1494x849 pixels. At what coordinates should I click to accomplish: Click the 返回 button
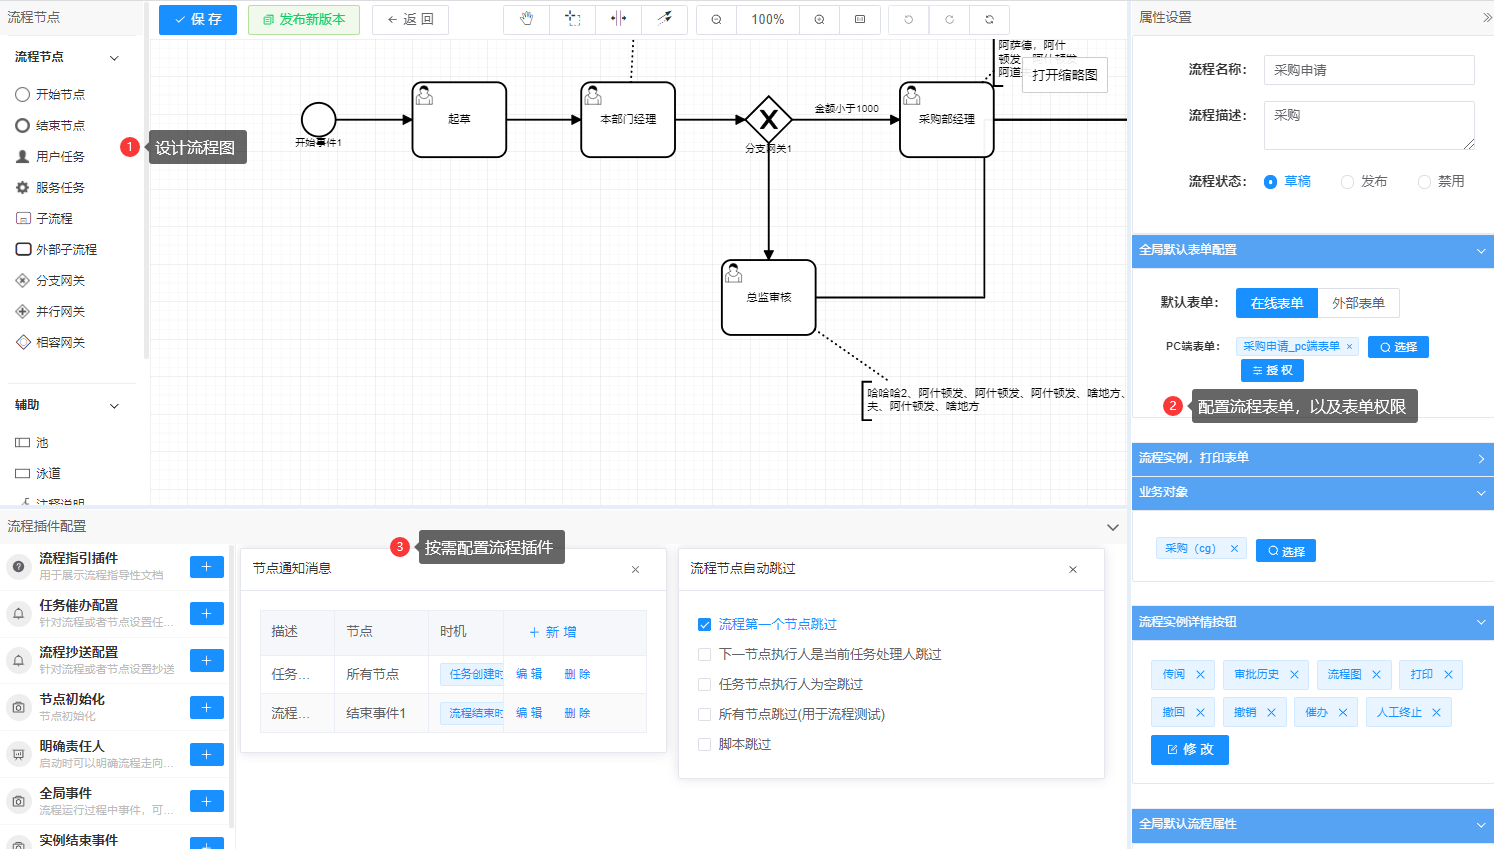pyautogui.click(x=410, y=20)
